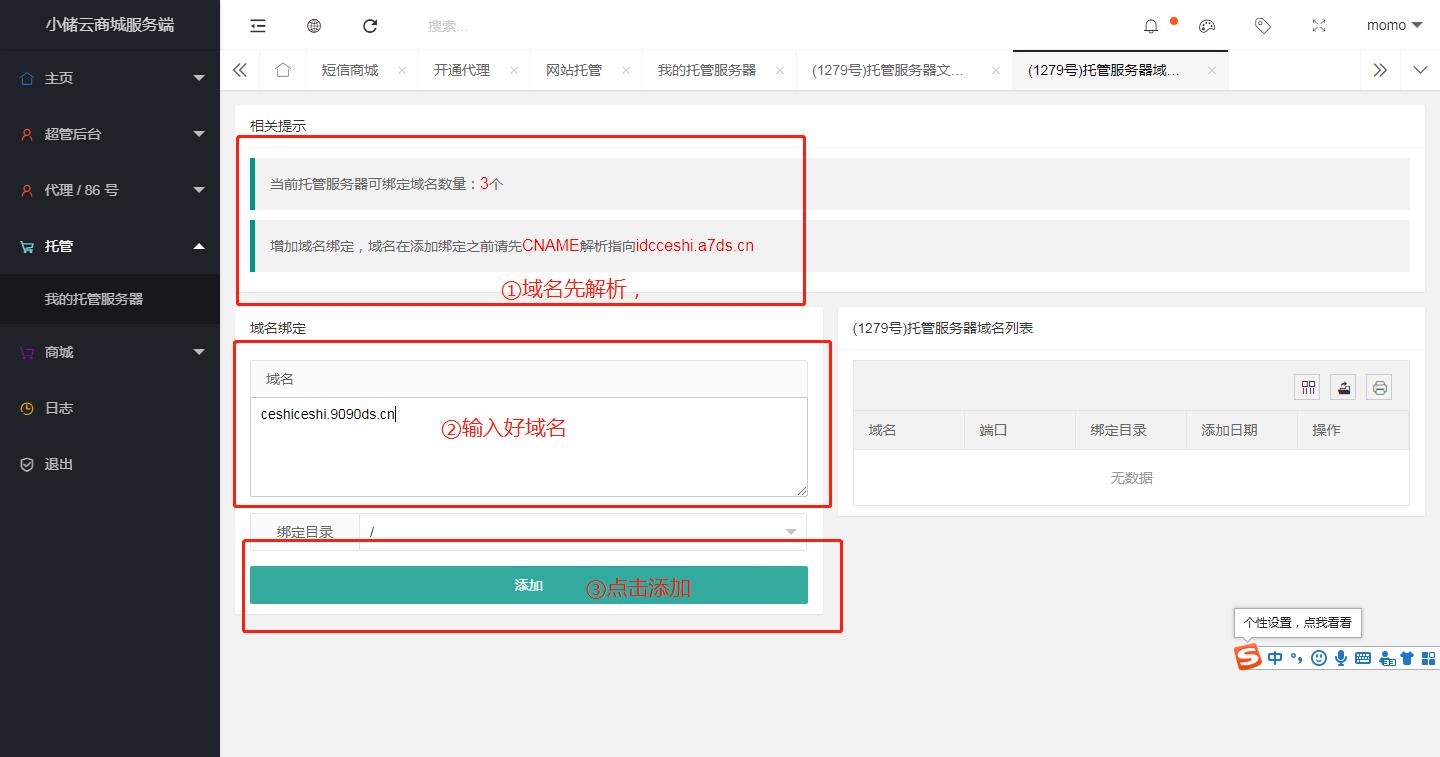The image size is (1440, 757).
Task: Click the 域名 column header
Action: tap(909, 430)
